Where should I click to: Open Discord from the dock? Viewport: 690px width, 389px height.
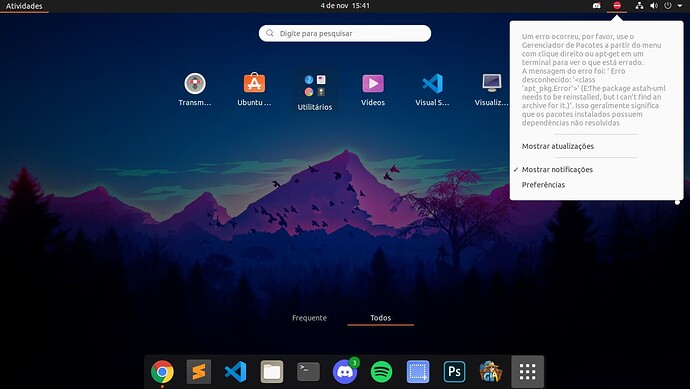coord(345,372)
